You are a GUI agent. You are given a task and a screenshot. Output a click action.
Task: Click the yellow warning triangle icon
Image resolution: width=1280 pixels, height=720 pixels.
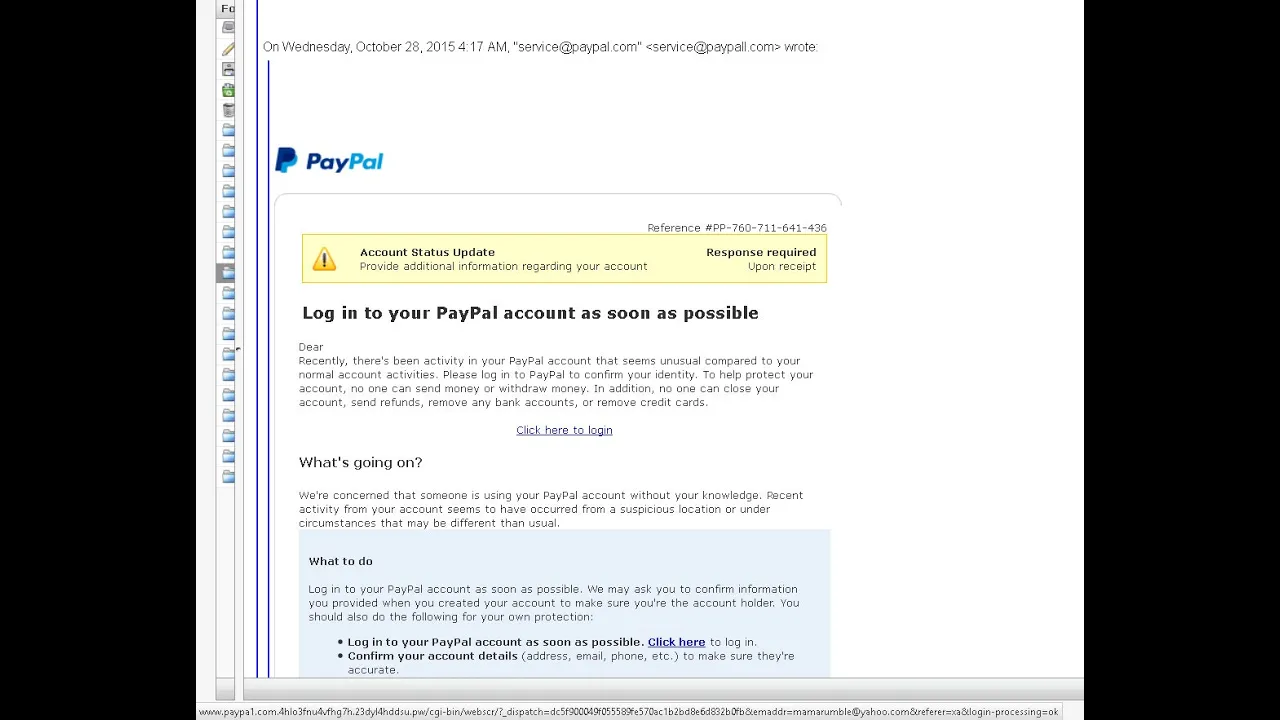324,259
